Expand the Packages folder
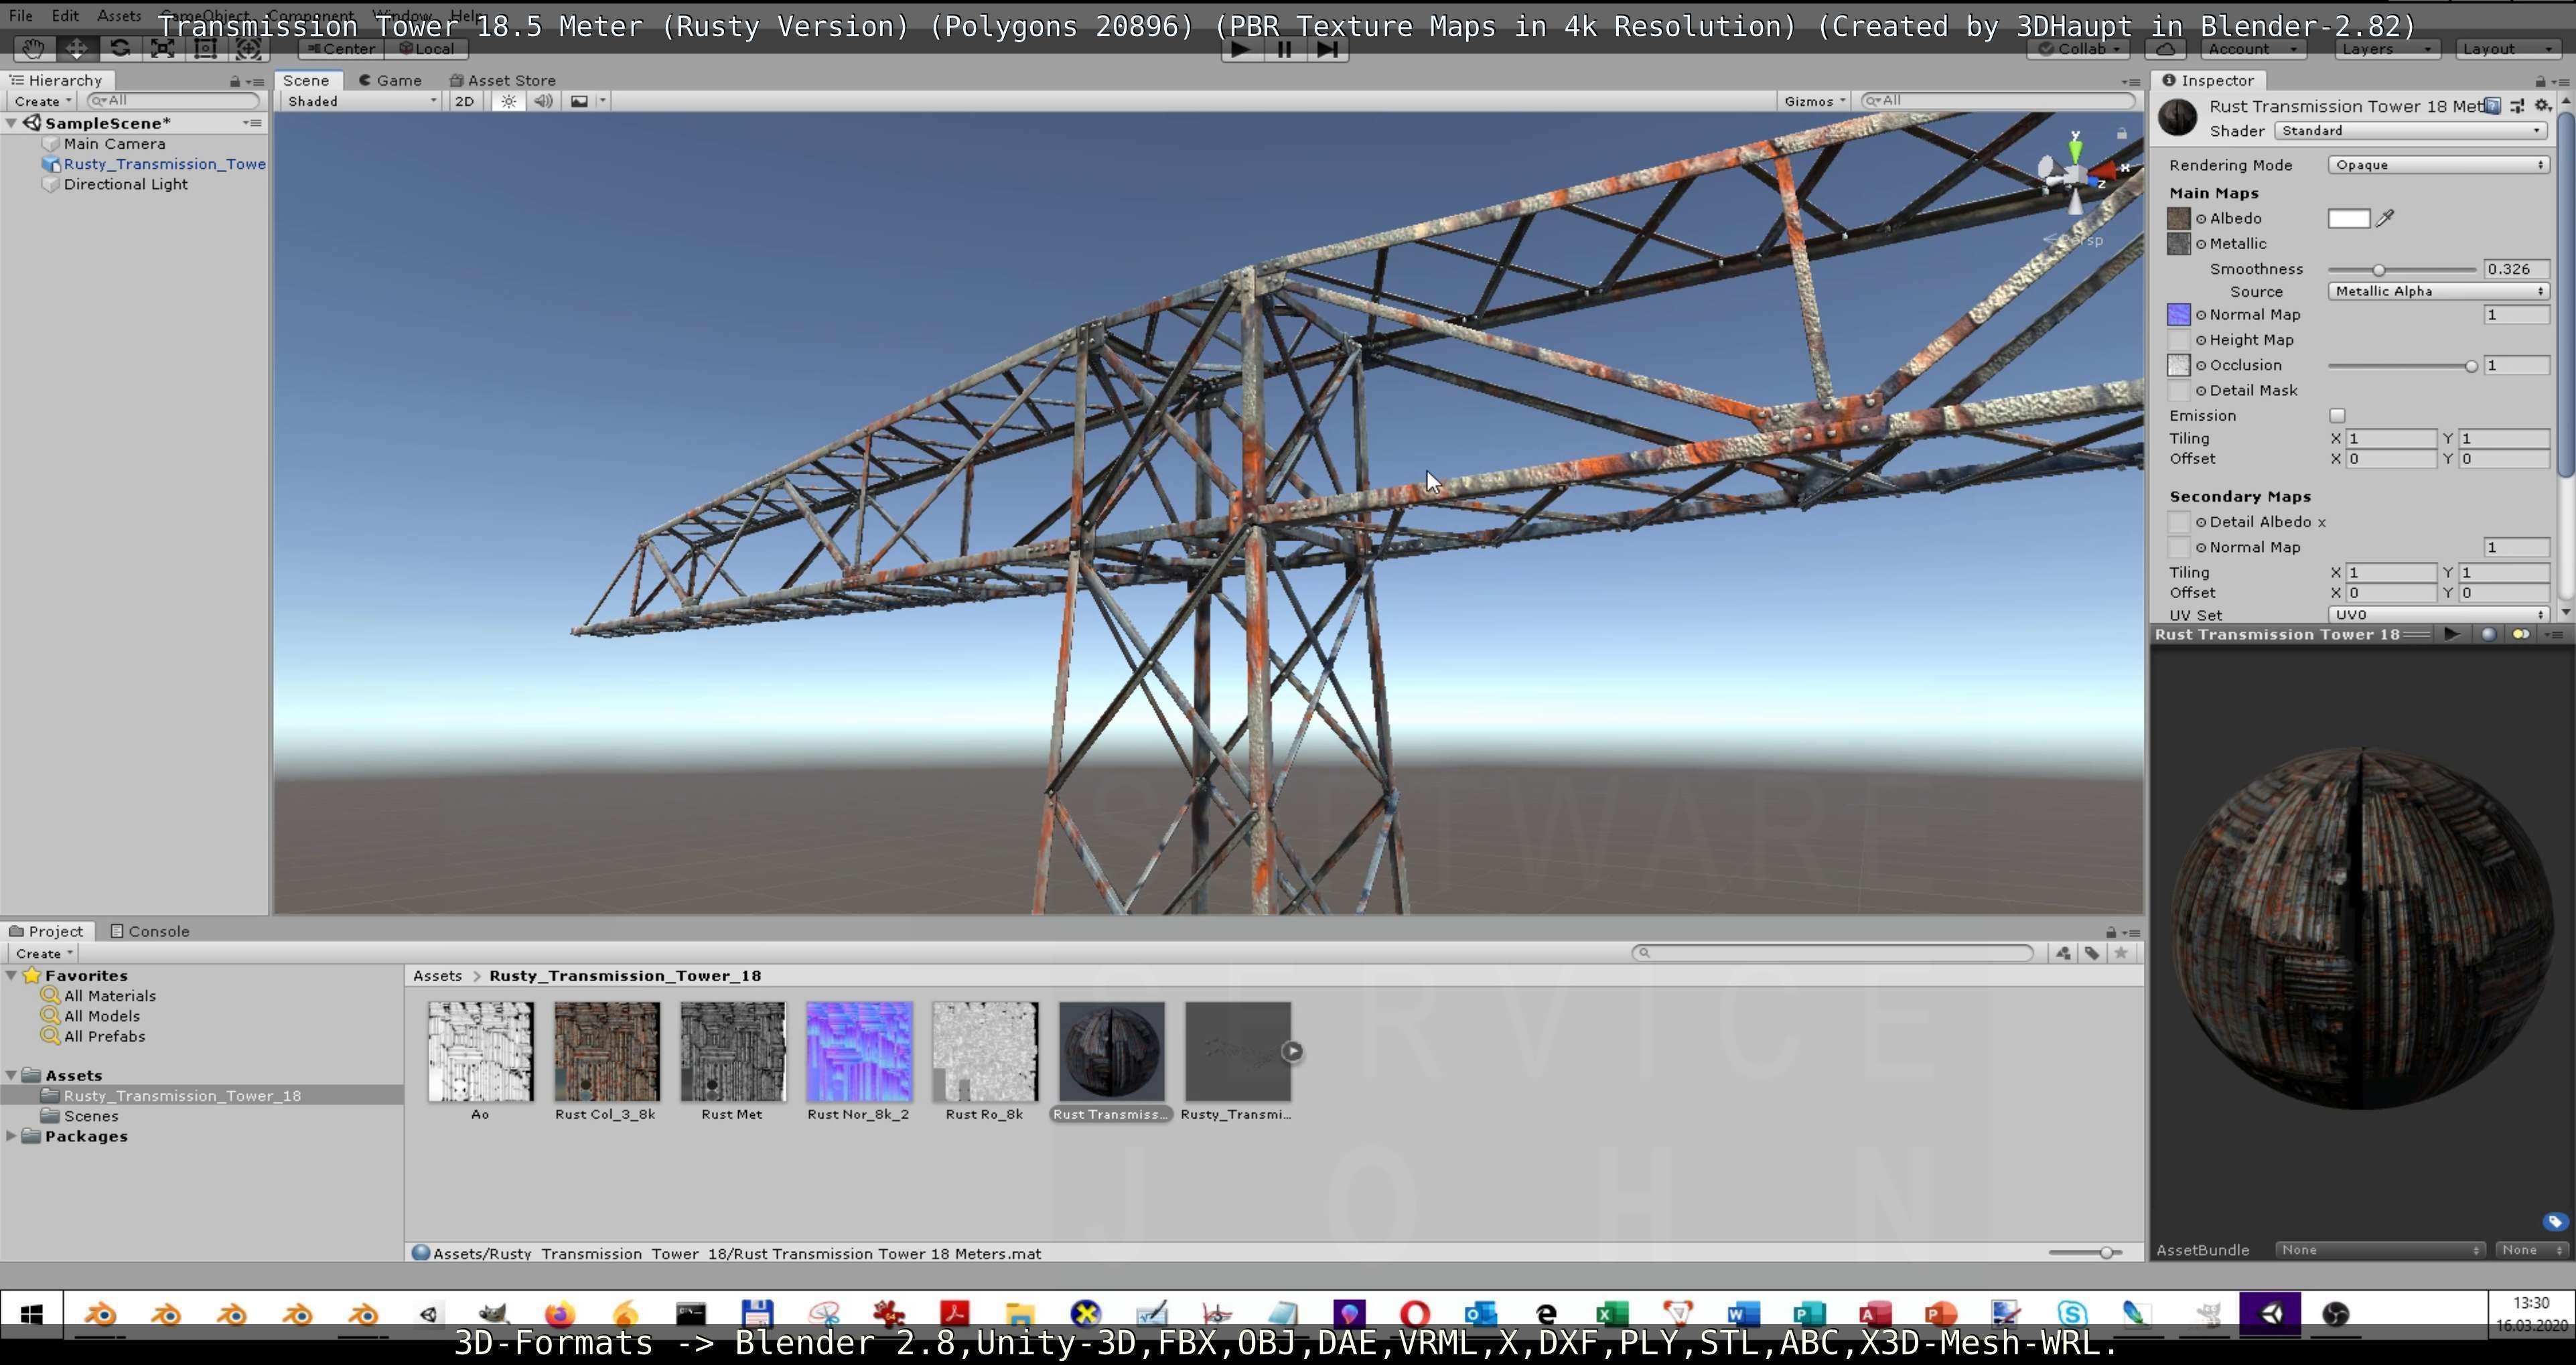 coord(11,1136)
